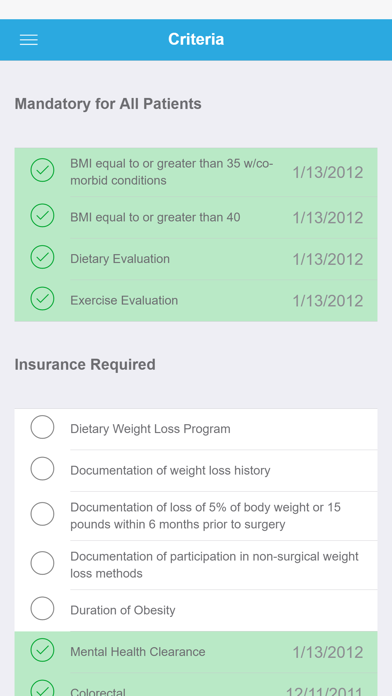Select the Exercise Evaluation date field

point(328,301)
